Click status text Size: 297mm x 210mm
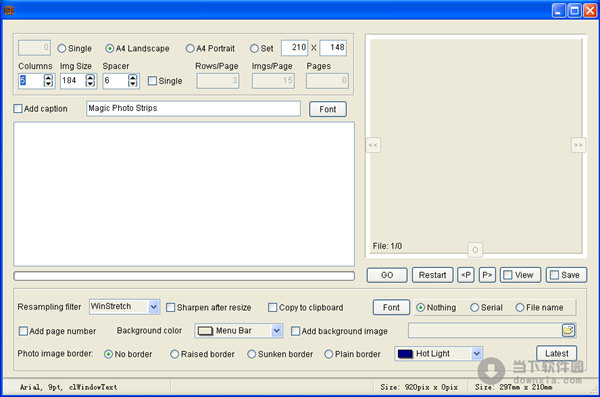Screen dimensions: 600x397 point(514,387)
